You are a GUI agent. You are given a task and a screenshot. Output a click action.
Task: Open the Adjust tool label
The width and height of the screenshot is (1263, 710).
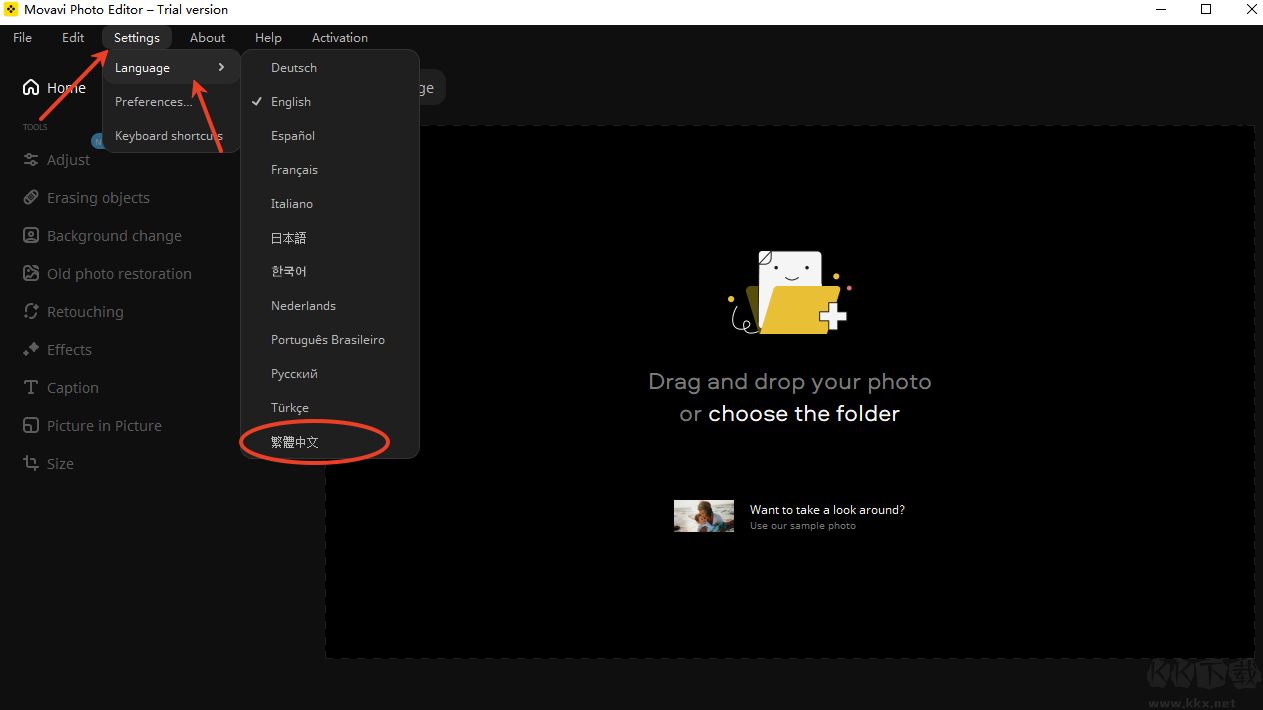pyautogui.click(x=68, y=160)
